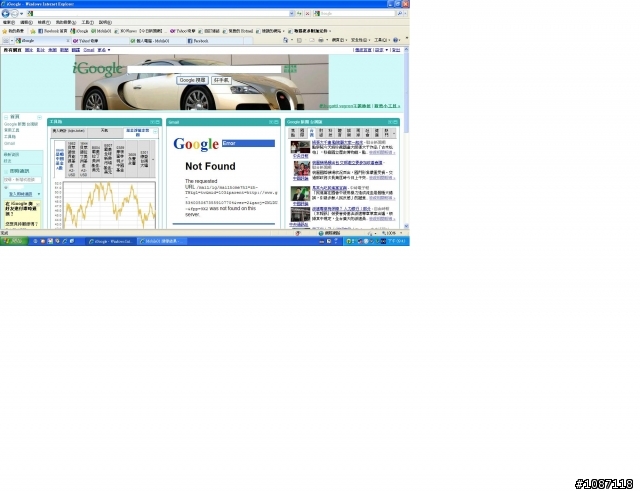Click the Home icon in command bar
This screenshot has height=492, width=640.
pyautogui.click(x=286, y=40)
